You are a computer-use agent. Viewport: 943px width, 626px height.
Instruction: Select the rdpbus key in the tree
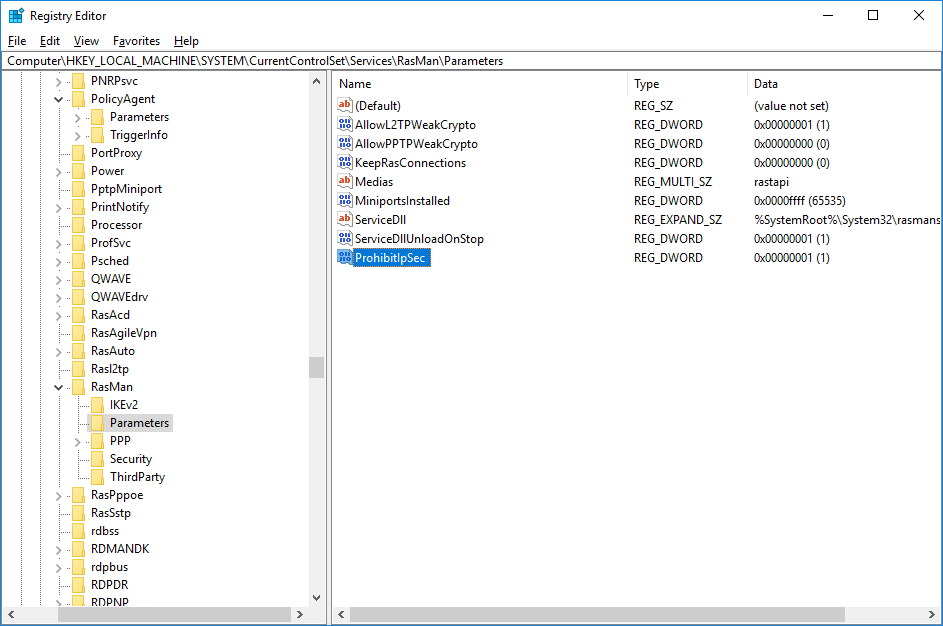(x=109, y=567)
